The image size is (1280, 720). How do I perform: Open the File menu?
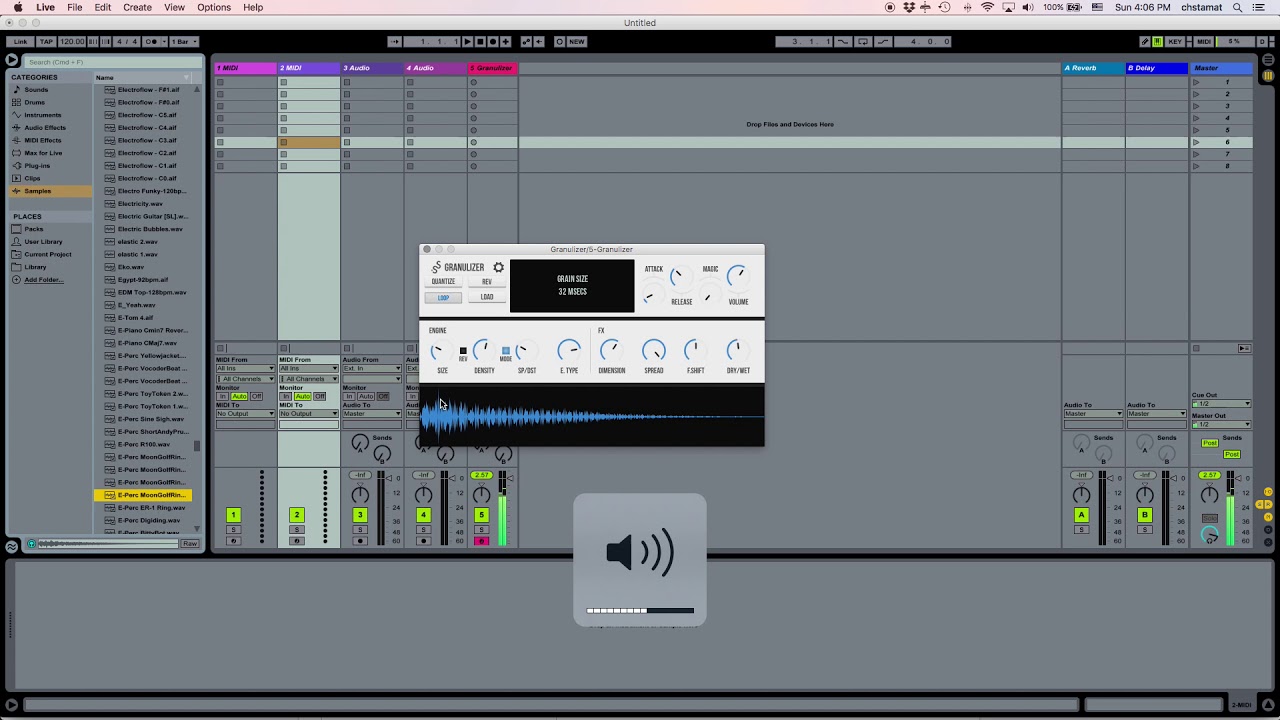(x=75, y=7)
